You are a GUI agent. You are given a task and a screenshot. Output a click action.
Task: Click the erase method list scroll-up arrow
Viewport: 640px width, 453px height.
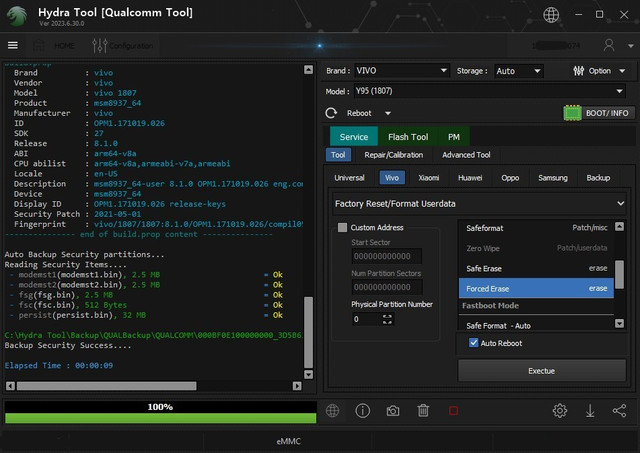tap(619, 226)
